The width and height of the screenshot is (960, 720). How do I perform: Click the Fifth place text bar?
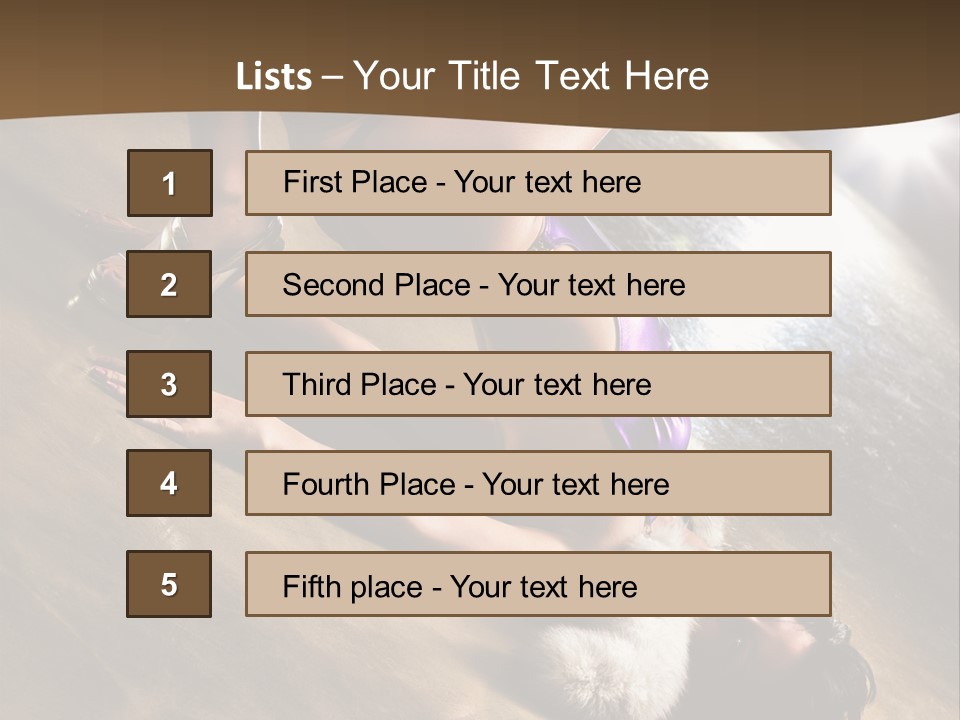tap(538, 584)
